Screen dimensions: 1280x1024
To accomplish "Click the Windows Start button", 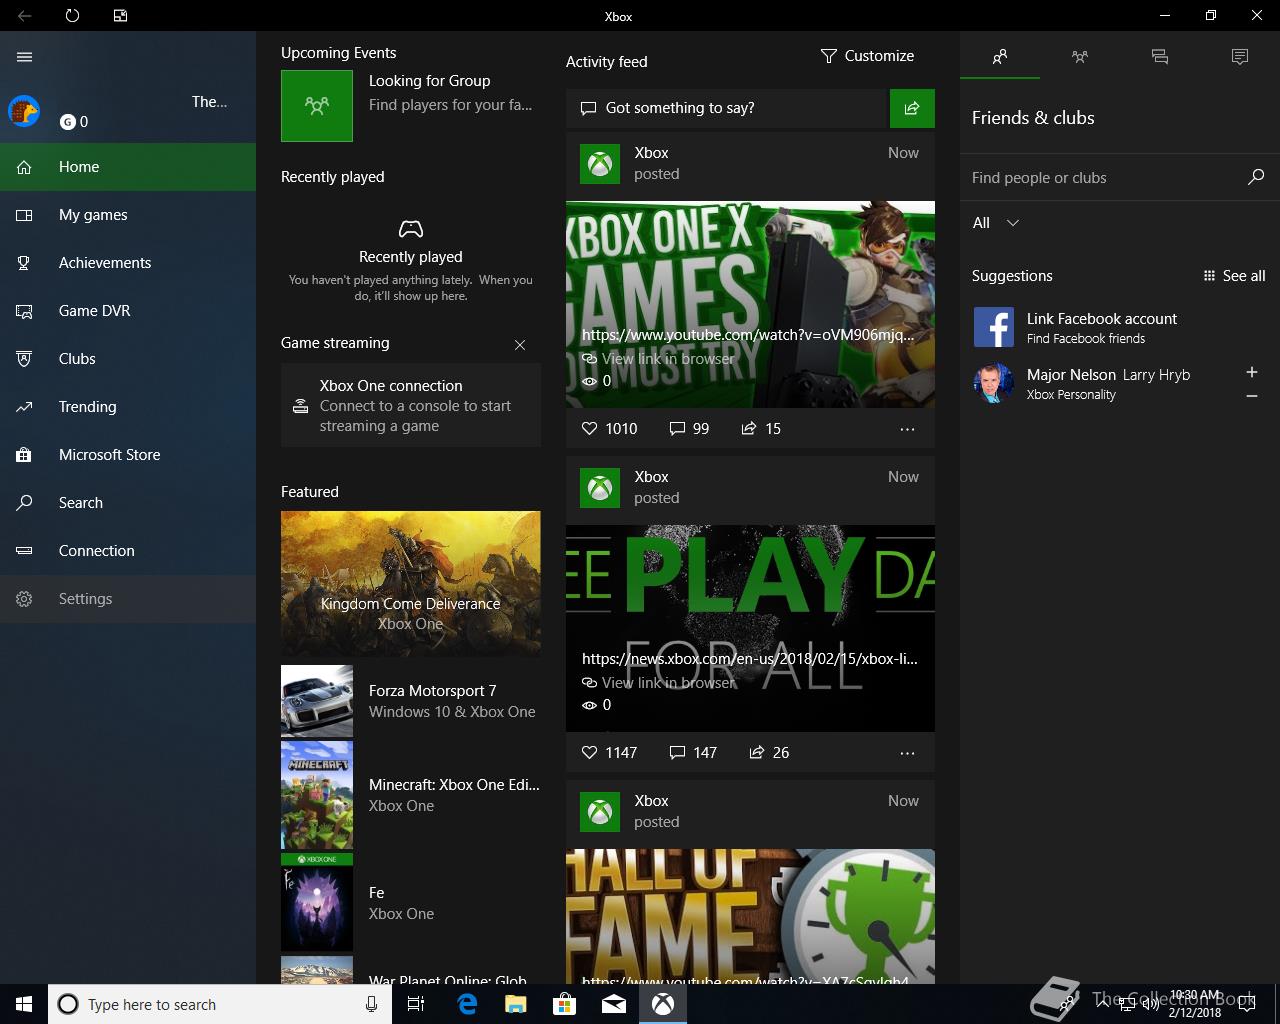I will 24,1004.
